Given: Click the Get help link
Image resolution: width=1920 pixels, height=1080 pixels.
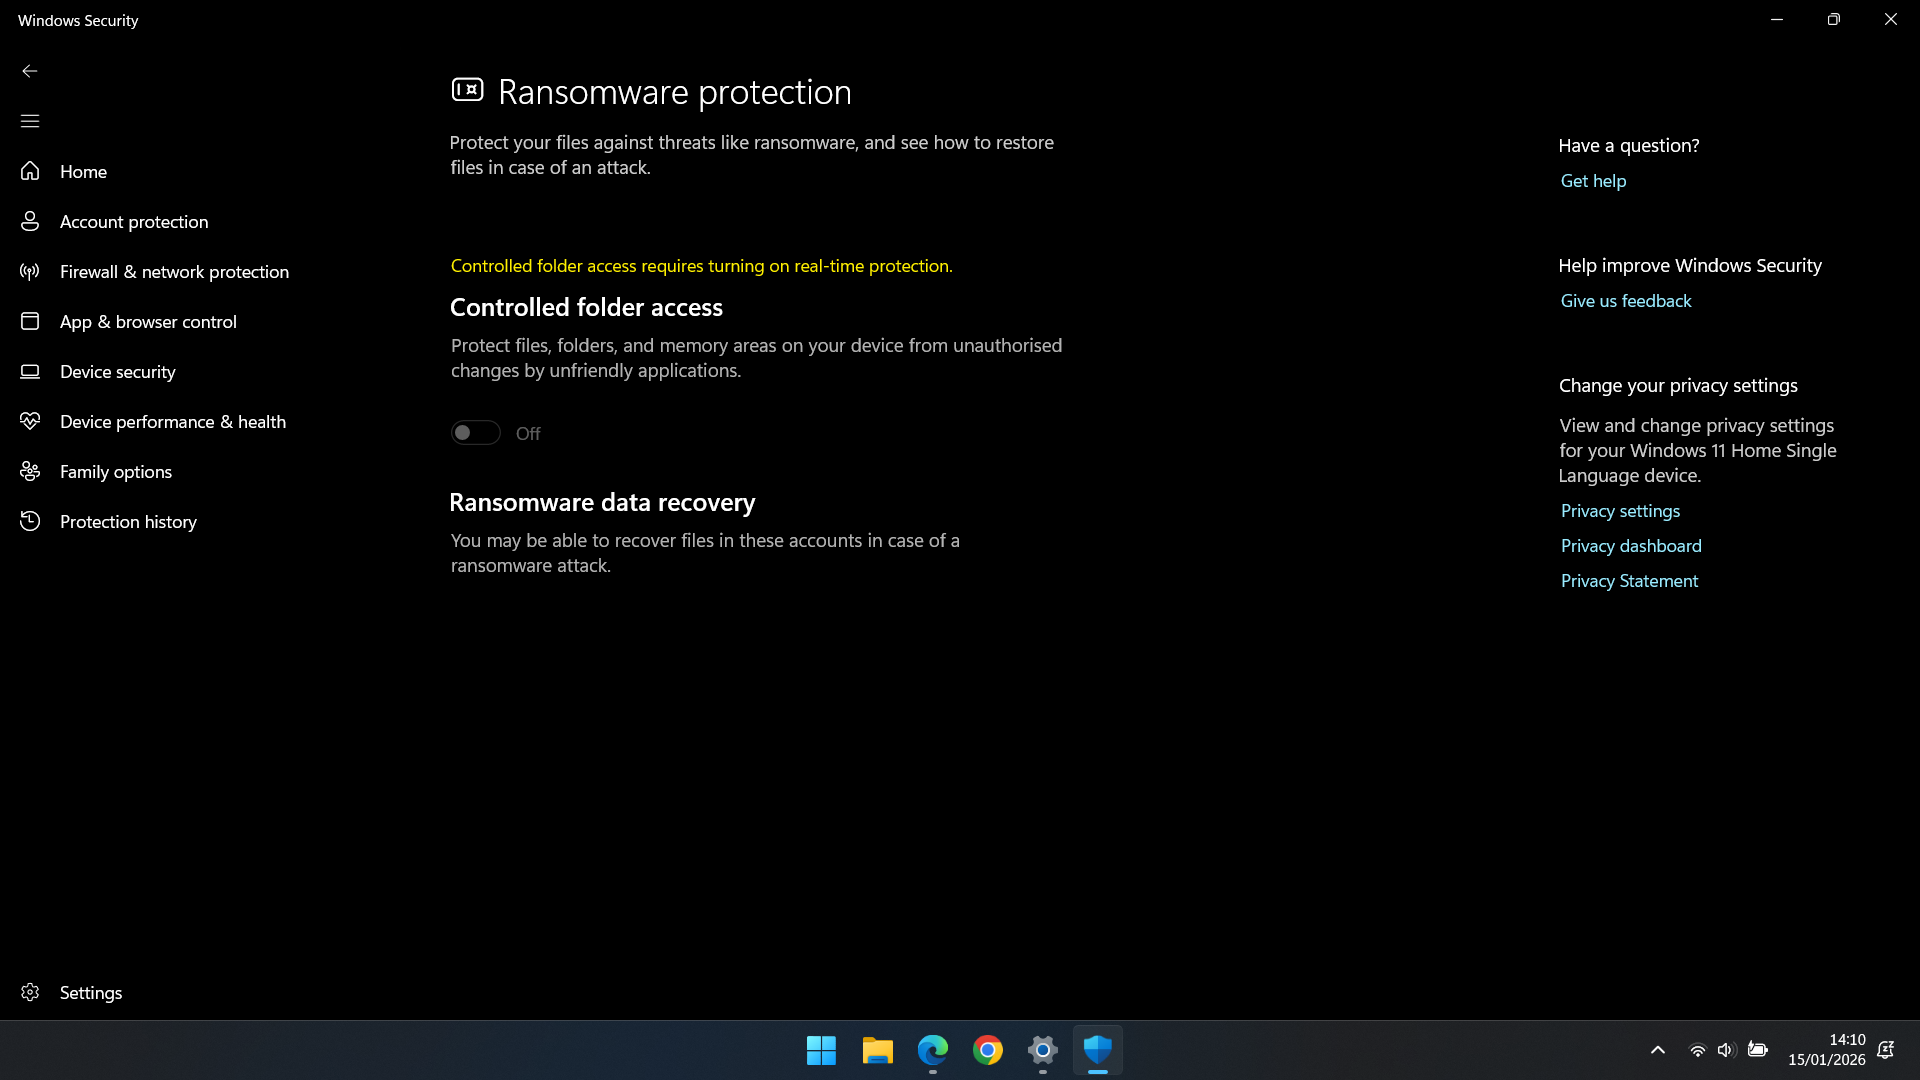Looking at the screenshot, I should point(1593,181).
